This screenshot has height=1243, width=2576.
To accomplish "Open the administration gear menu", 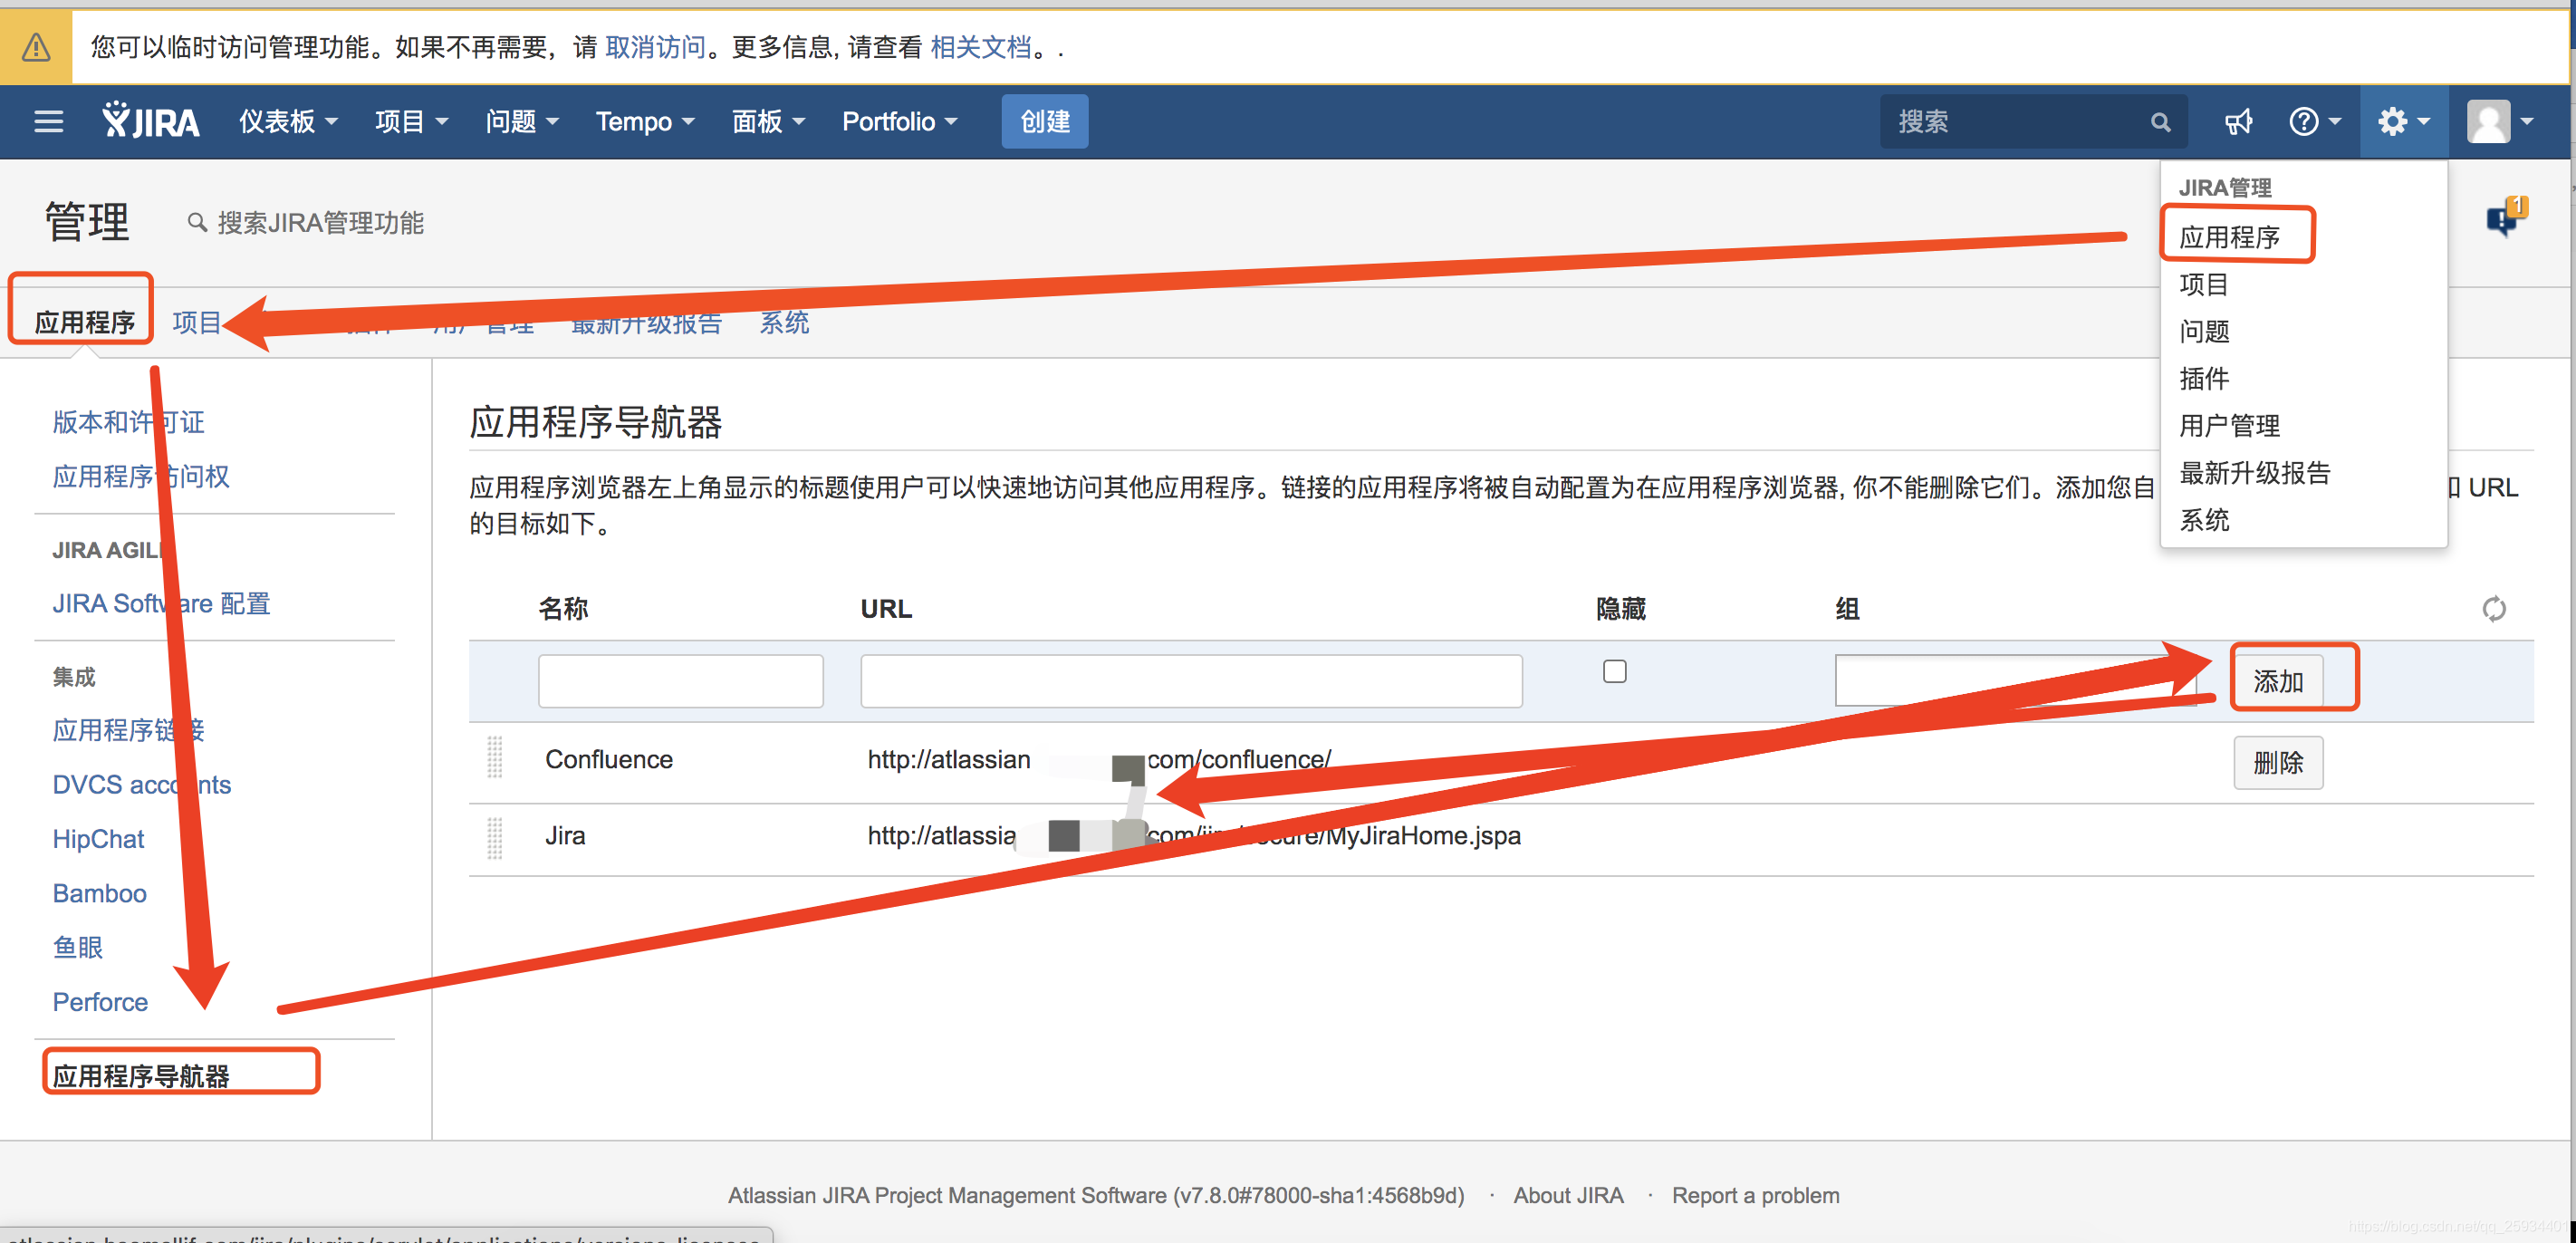I will coord(2403,122).
